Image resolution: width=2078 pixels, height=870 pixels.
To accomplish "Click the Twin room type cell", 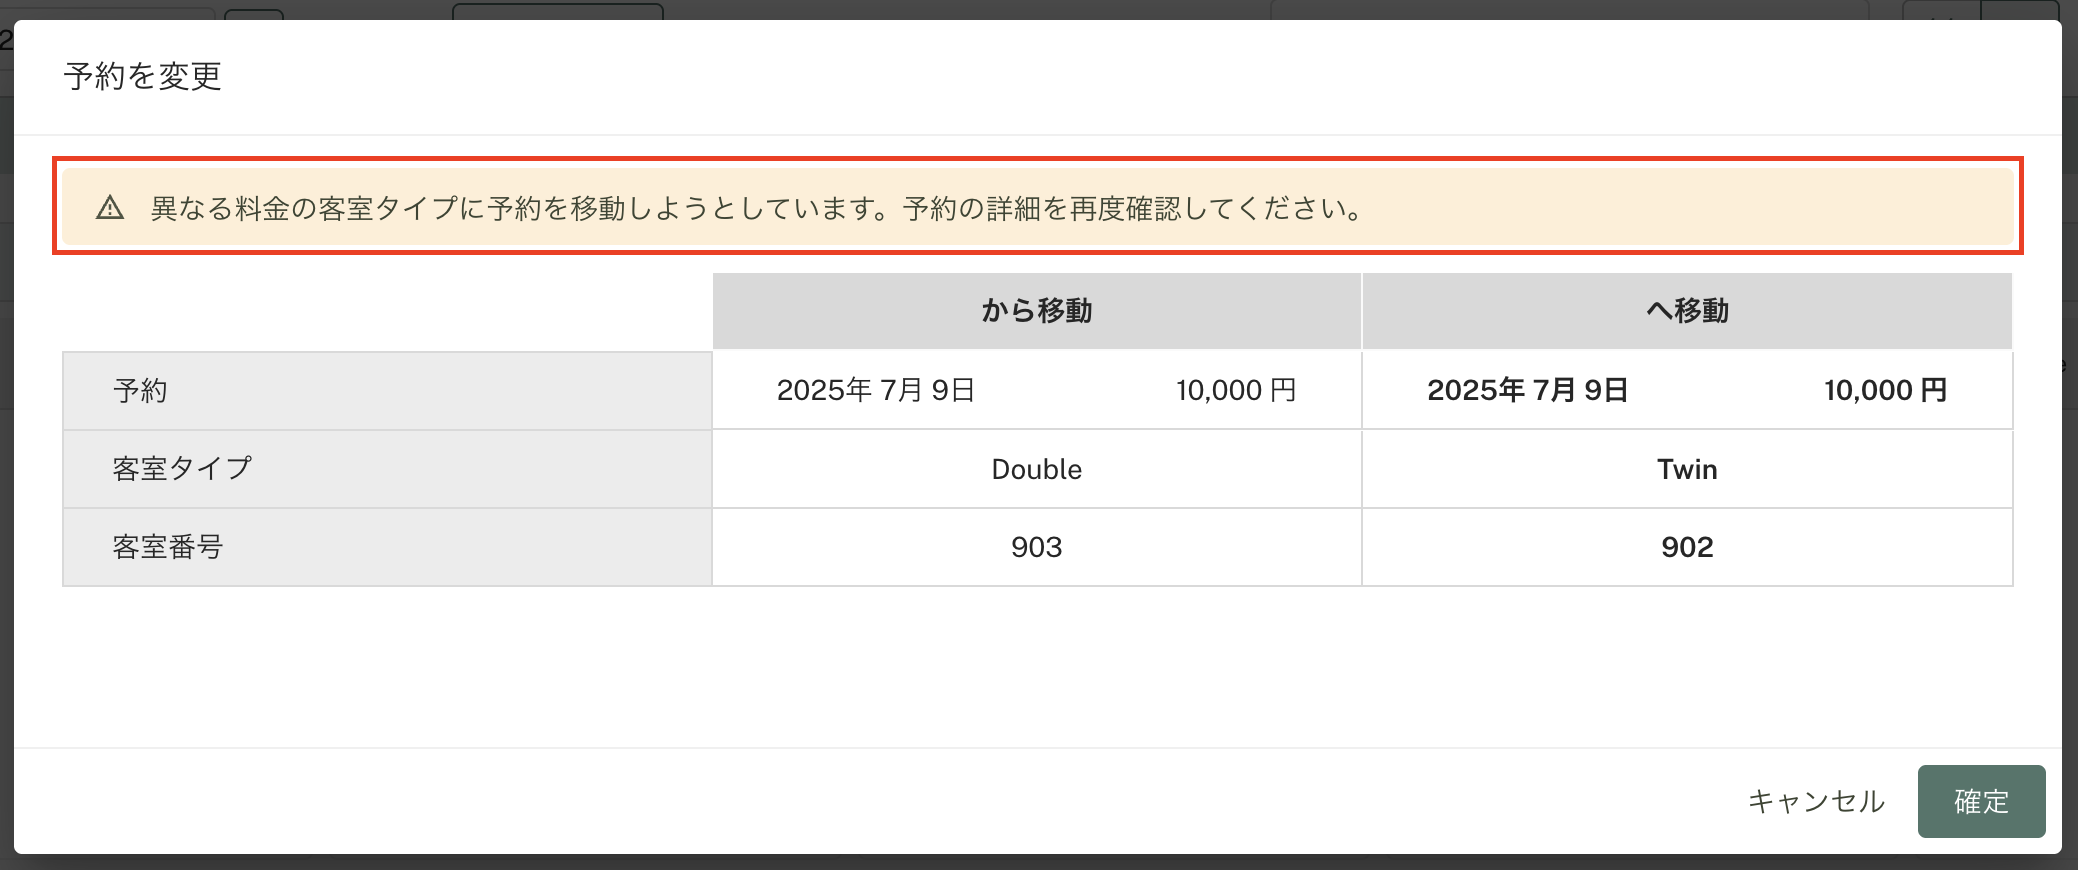I will click(1687, 469).
